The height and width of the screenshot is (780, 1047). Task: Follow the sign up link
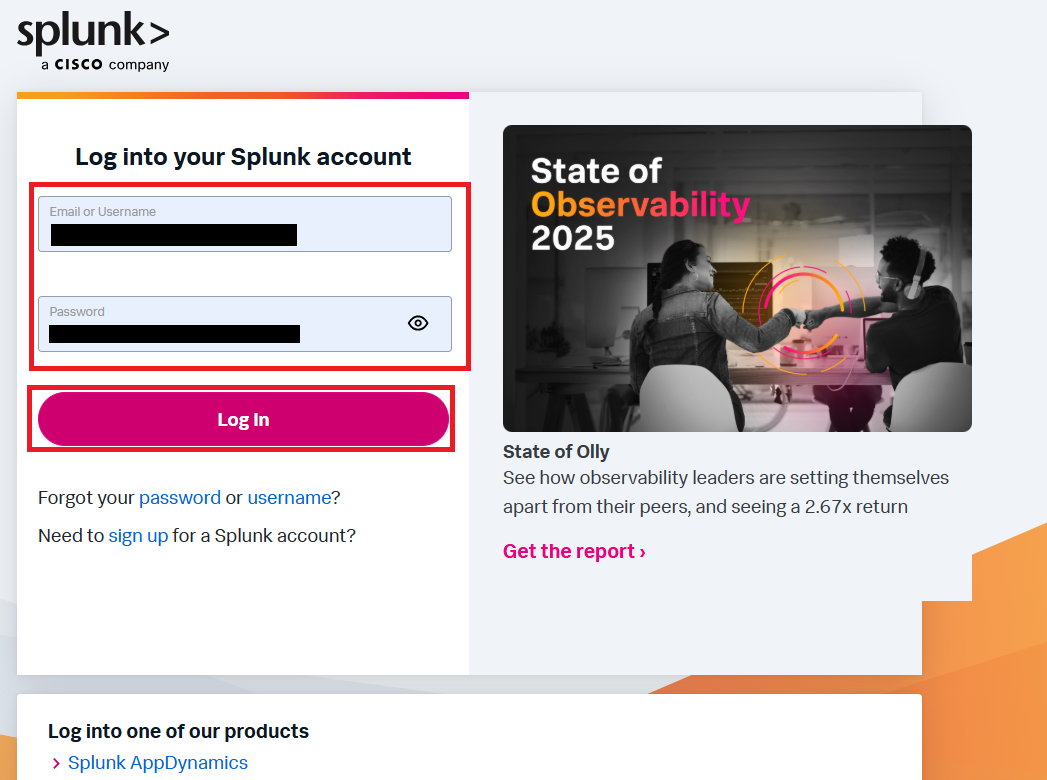[x=138, y=535]
